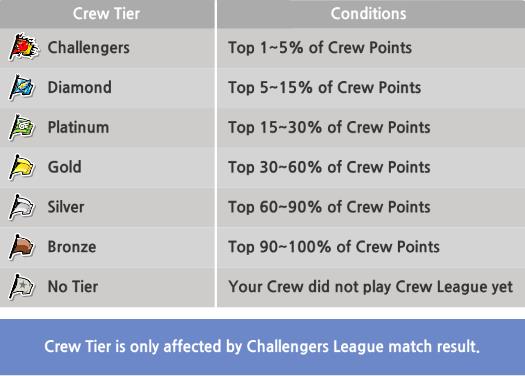This screenshot has height=376, width=525.
Task: Click the Platinum tier label
Action: pos(78,127)
